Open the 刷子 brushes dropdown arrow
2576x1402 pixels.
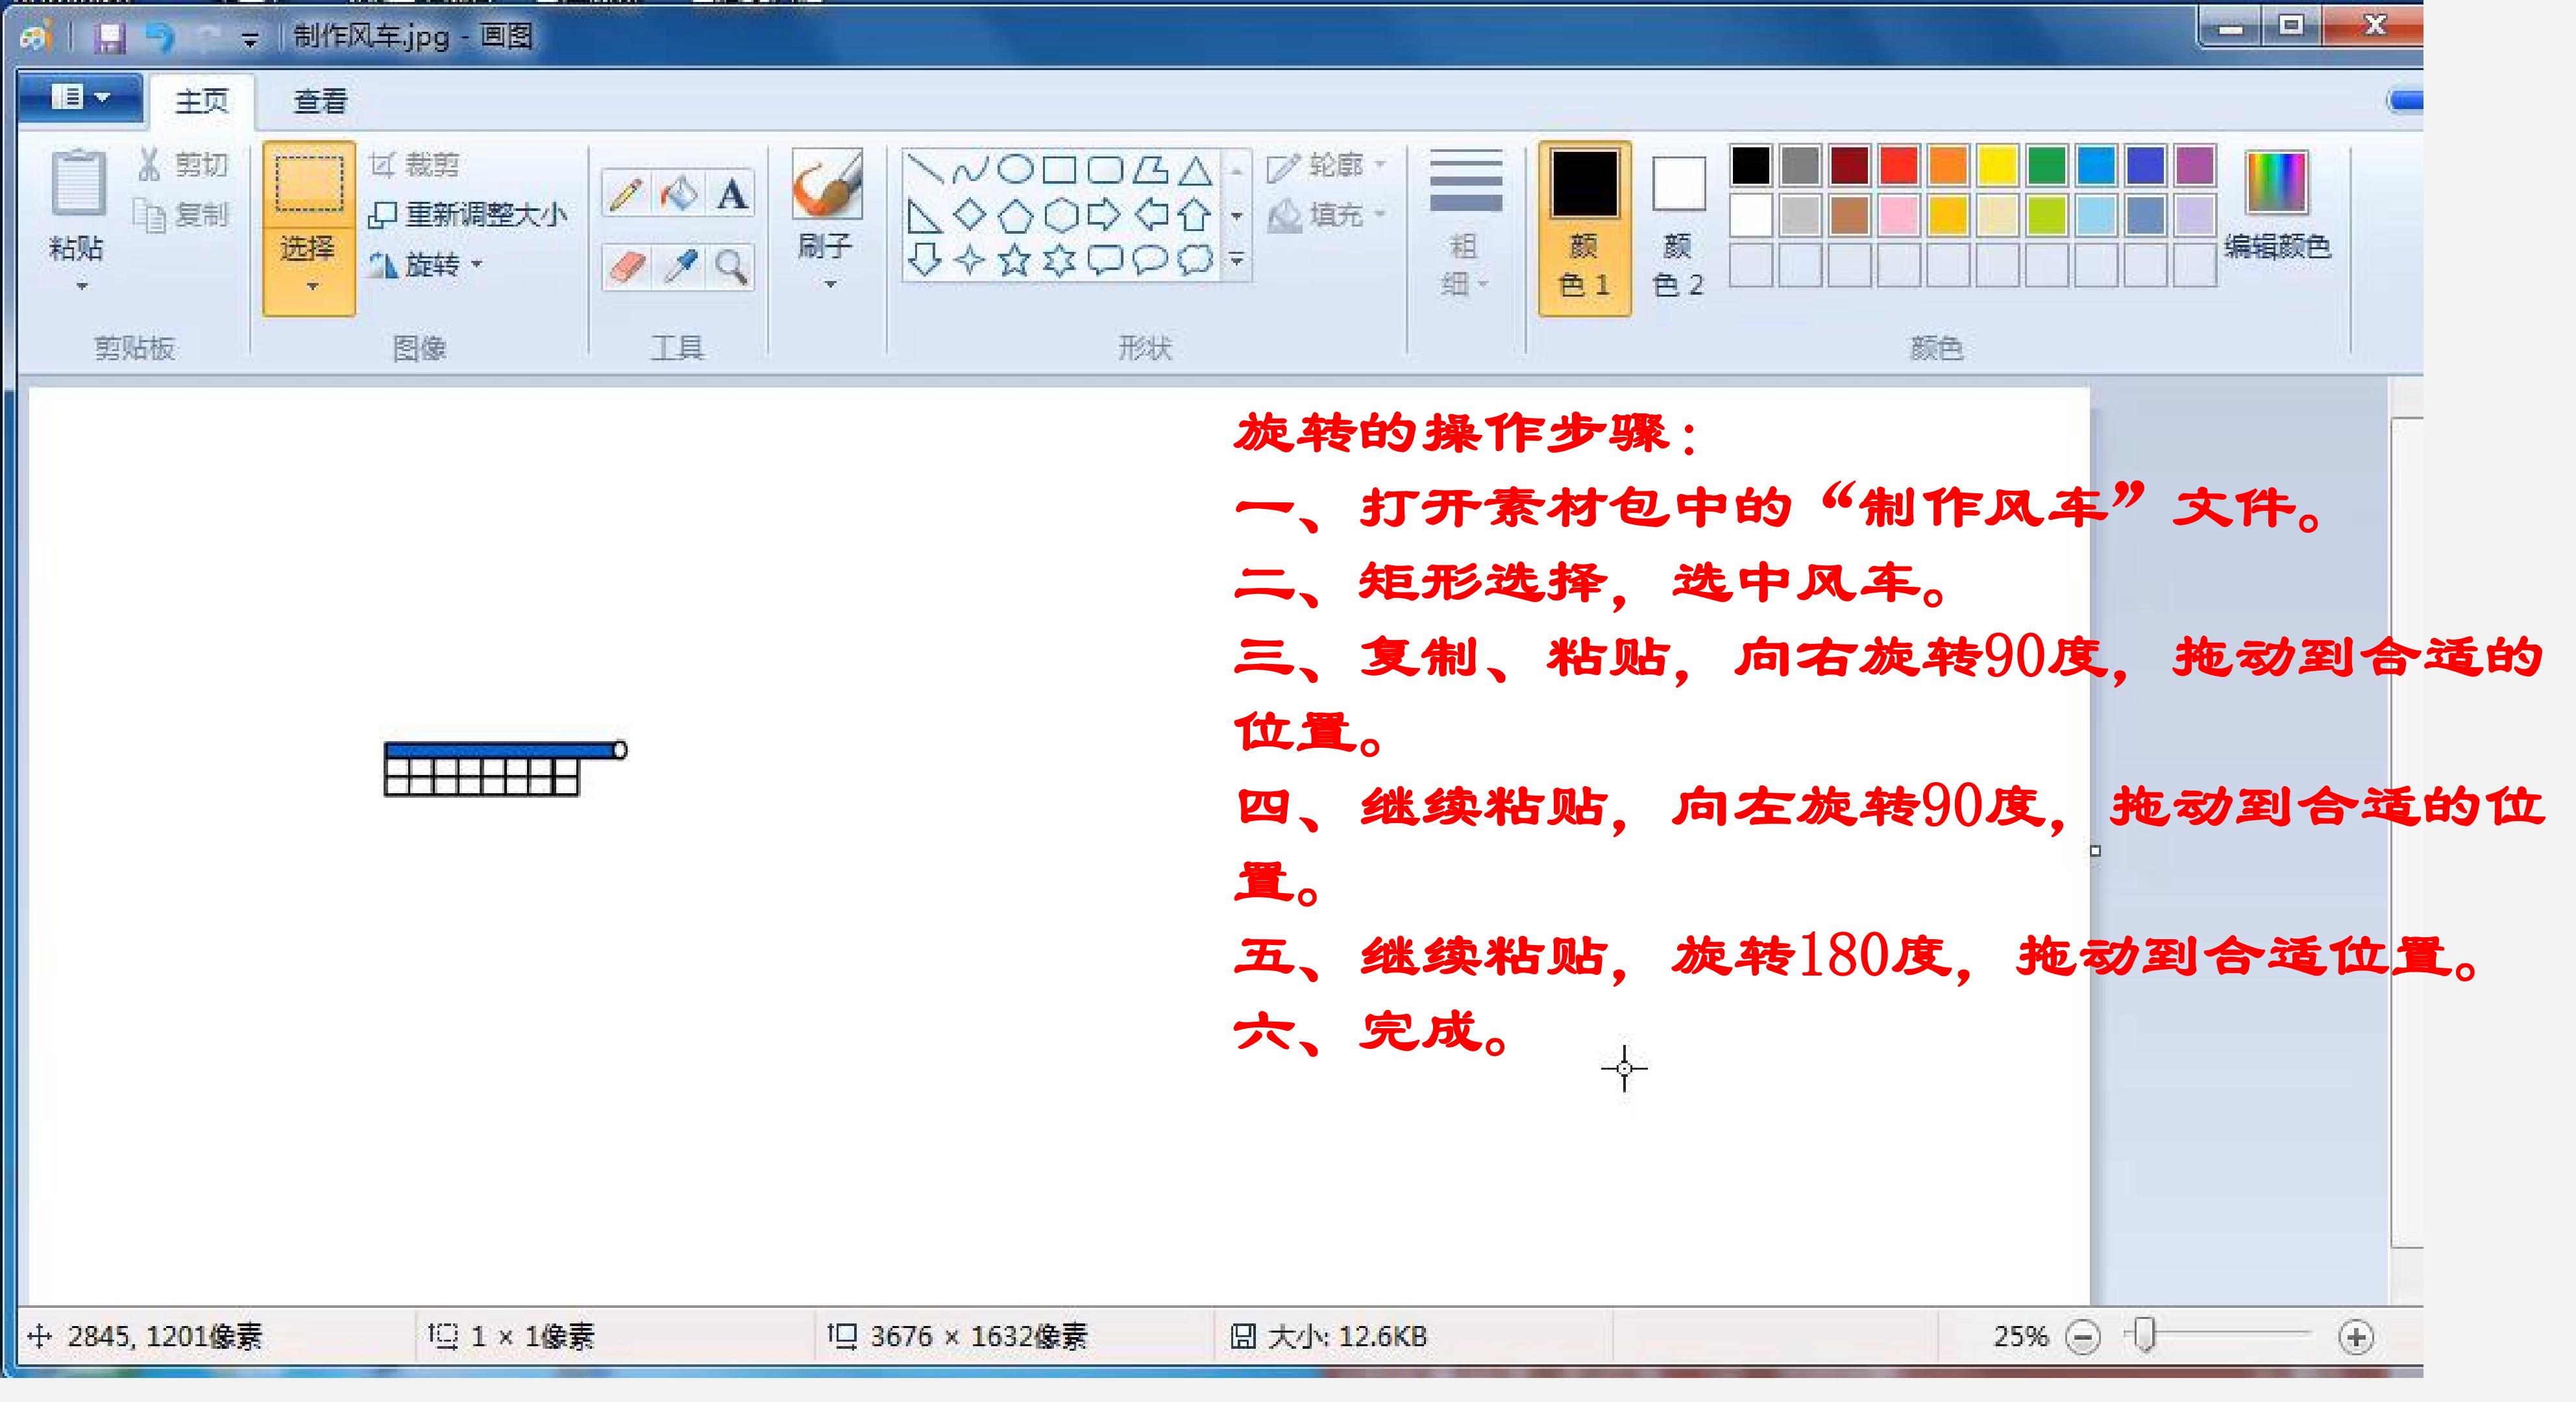click(x=829, y=285)
